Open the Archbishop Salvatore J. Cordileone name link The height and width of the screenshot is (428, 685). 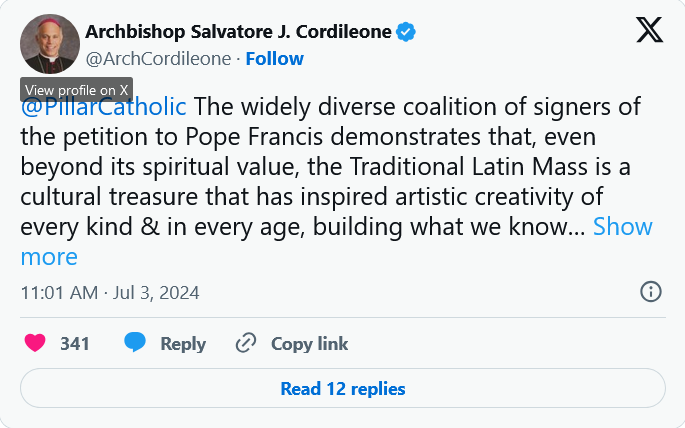(x=236, y=32)
